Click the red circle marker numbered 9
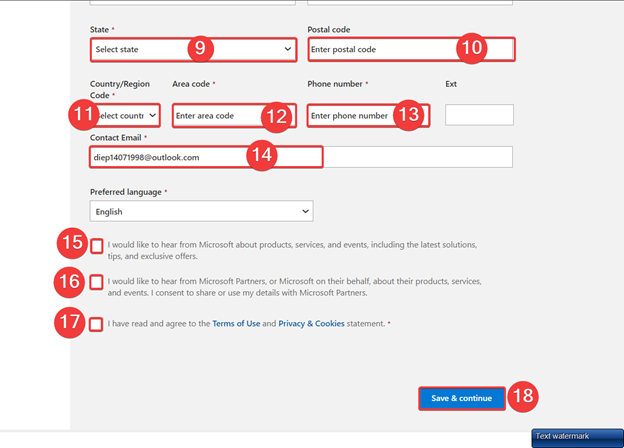This screenshot has width=624, height=448. [x=200, y=47]
